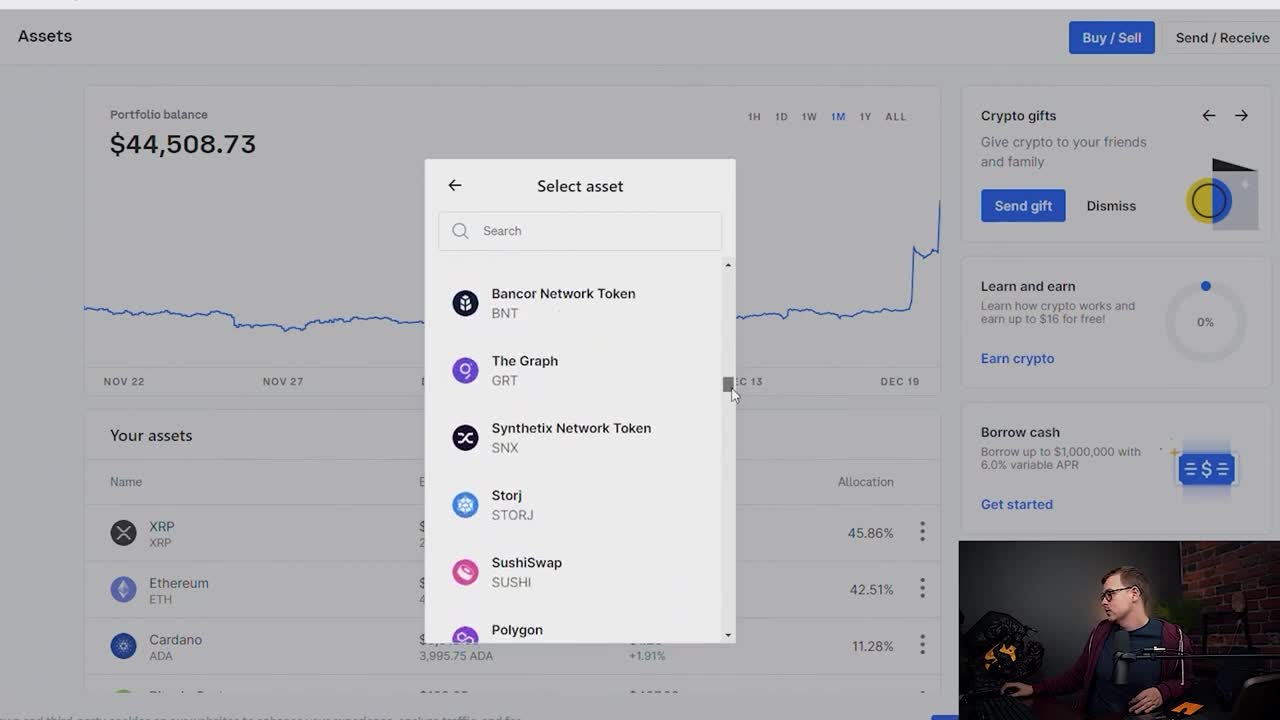Click the 11.28% allocation value
1280x720 pixels.
(x=872, y=647)
